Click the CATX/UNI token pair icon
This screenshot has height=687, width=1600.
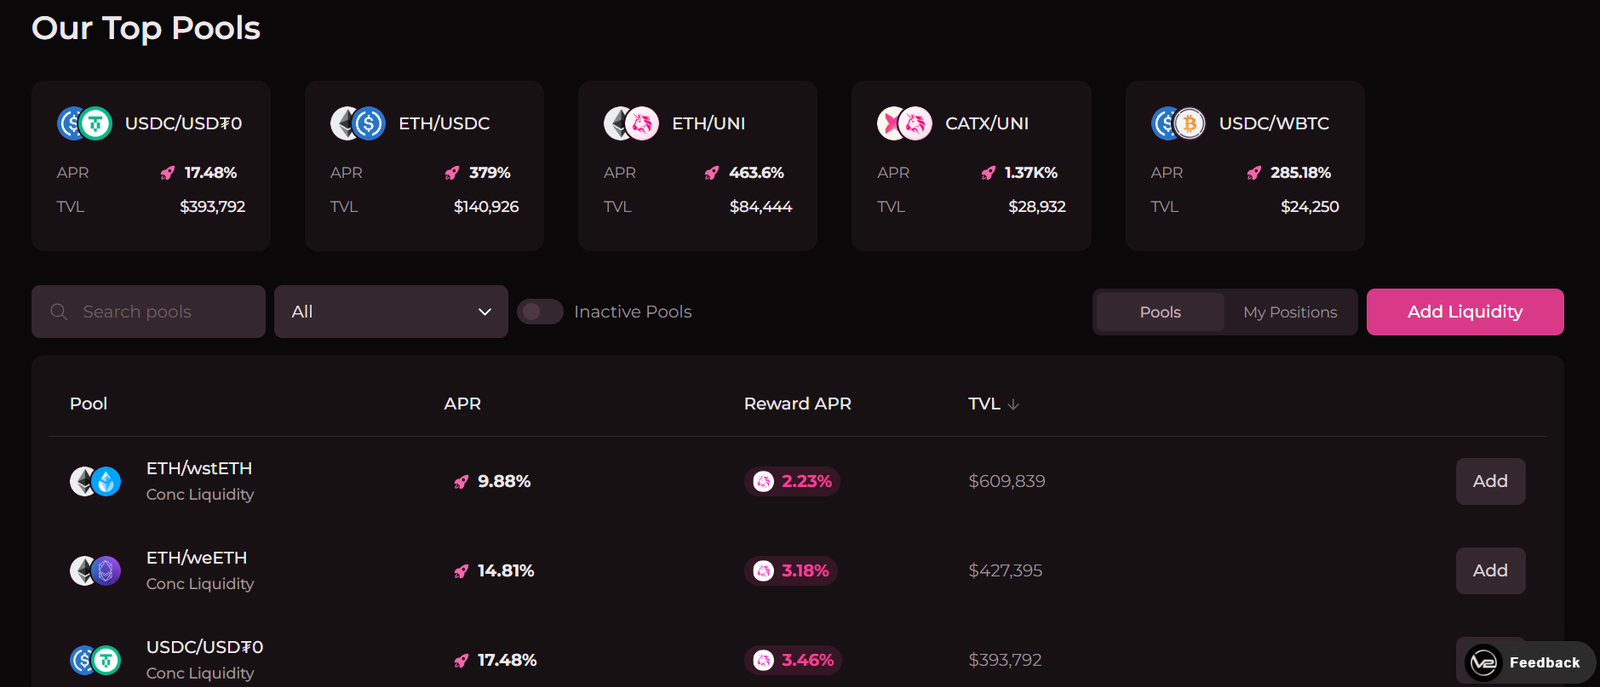click(x=904, y=124)
